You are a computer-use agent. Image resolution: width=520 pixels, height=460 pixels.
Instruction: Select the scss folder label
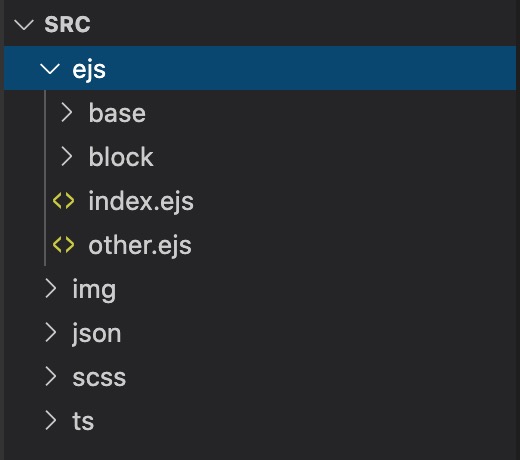99,378
